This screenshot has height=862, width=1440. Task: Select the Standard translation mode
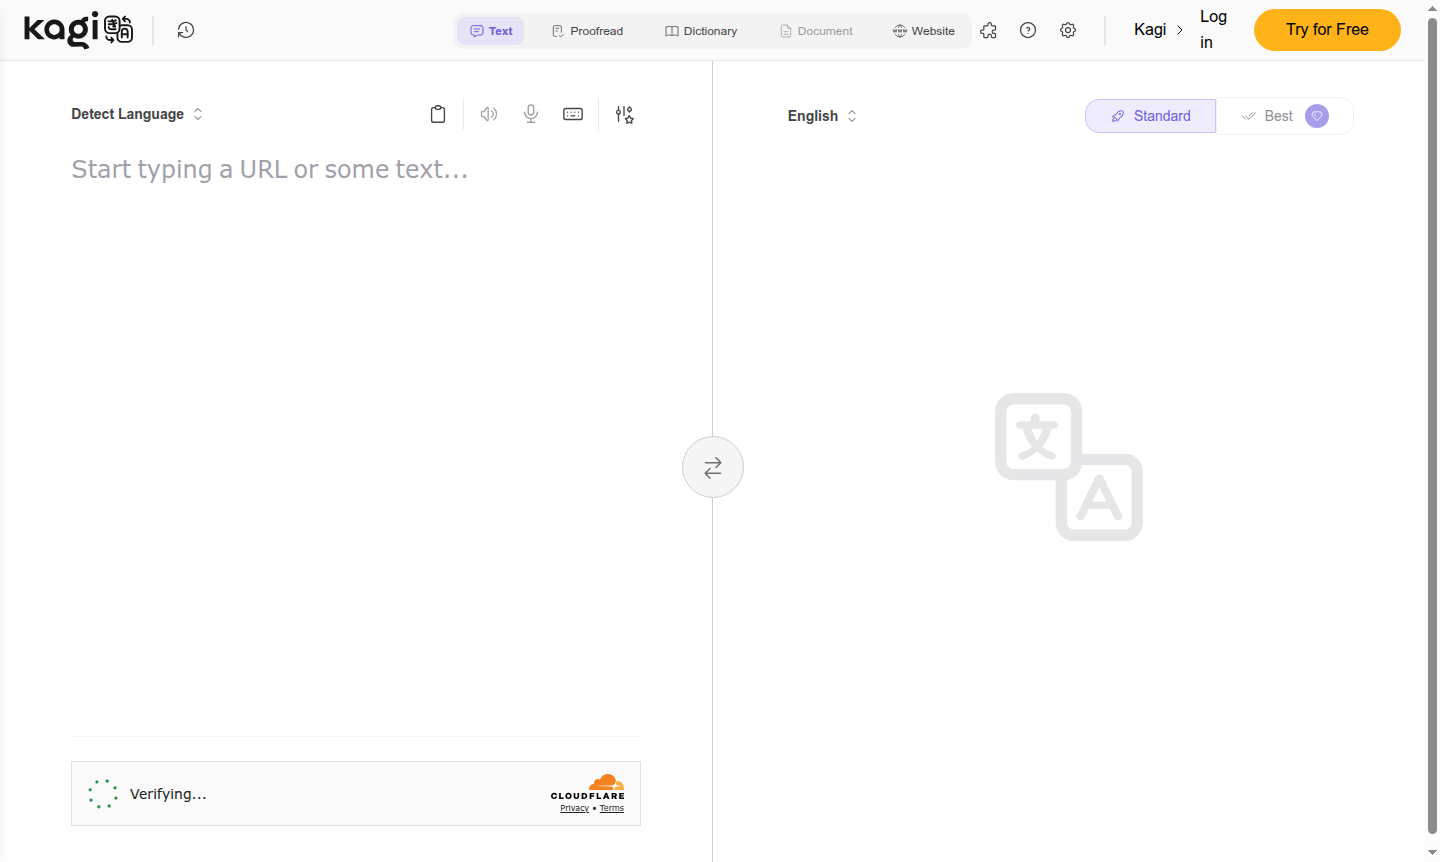[x=1150, y=115]
